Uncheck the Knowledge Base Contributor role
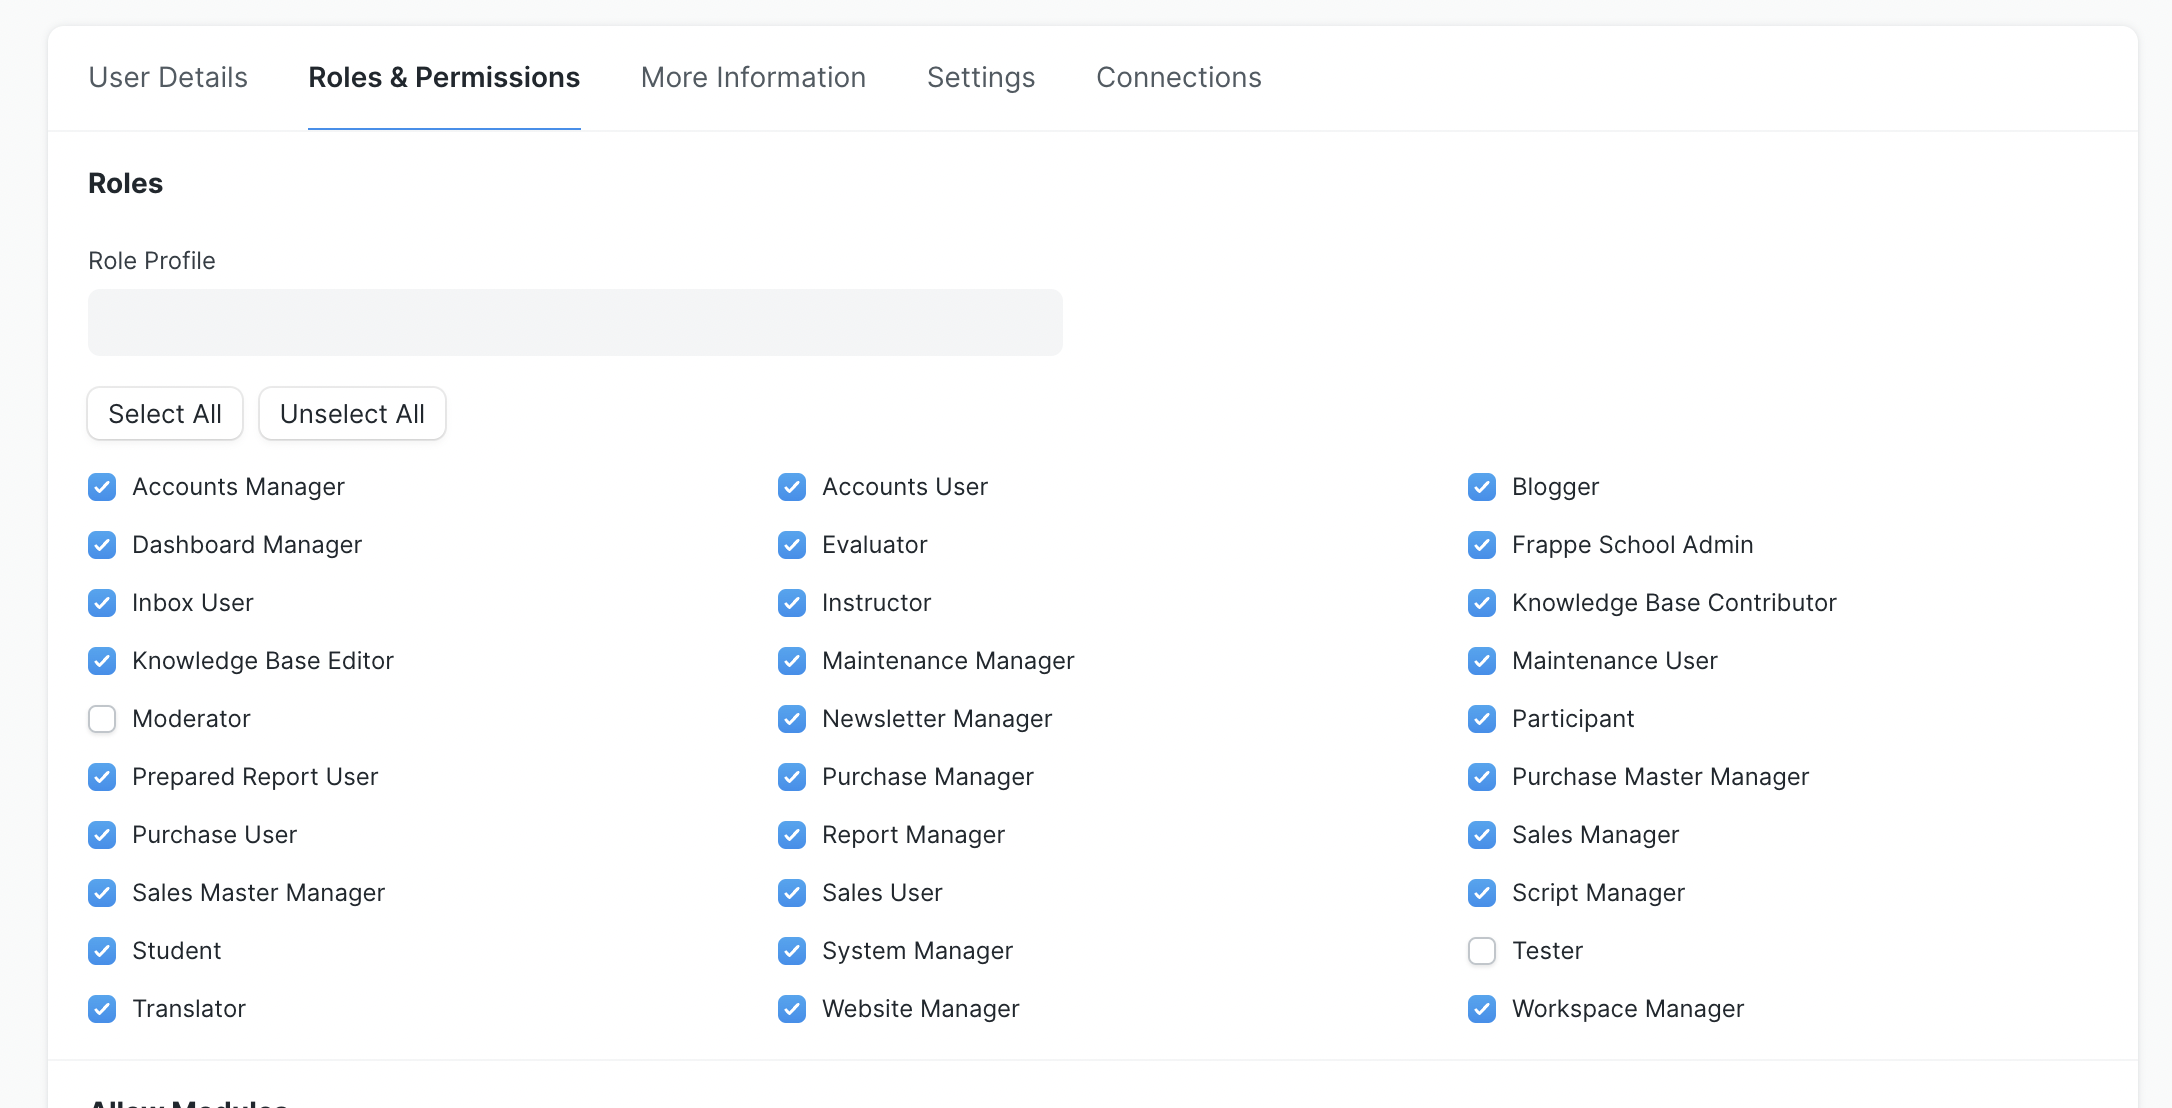Image resolution: width=2172 pixels, height=1108 pixels. [1481, 603]
